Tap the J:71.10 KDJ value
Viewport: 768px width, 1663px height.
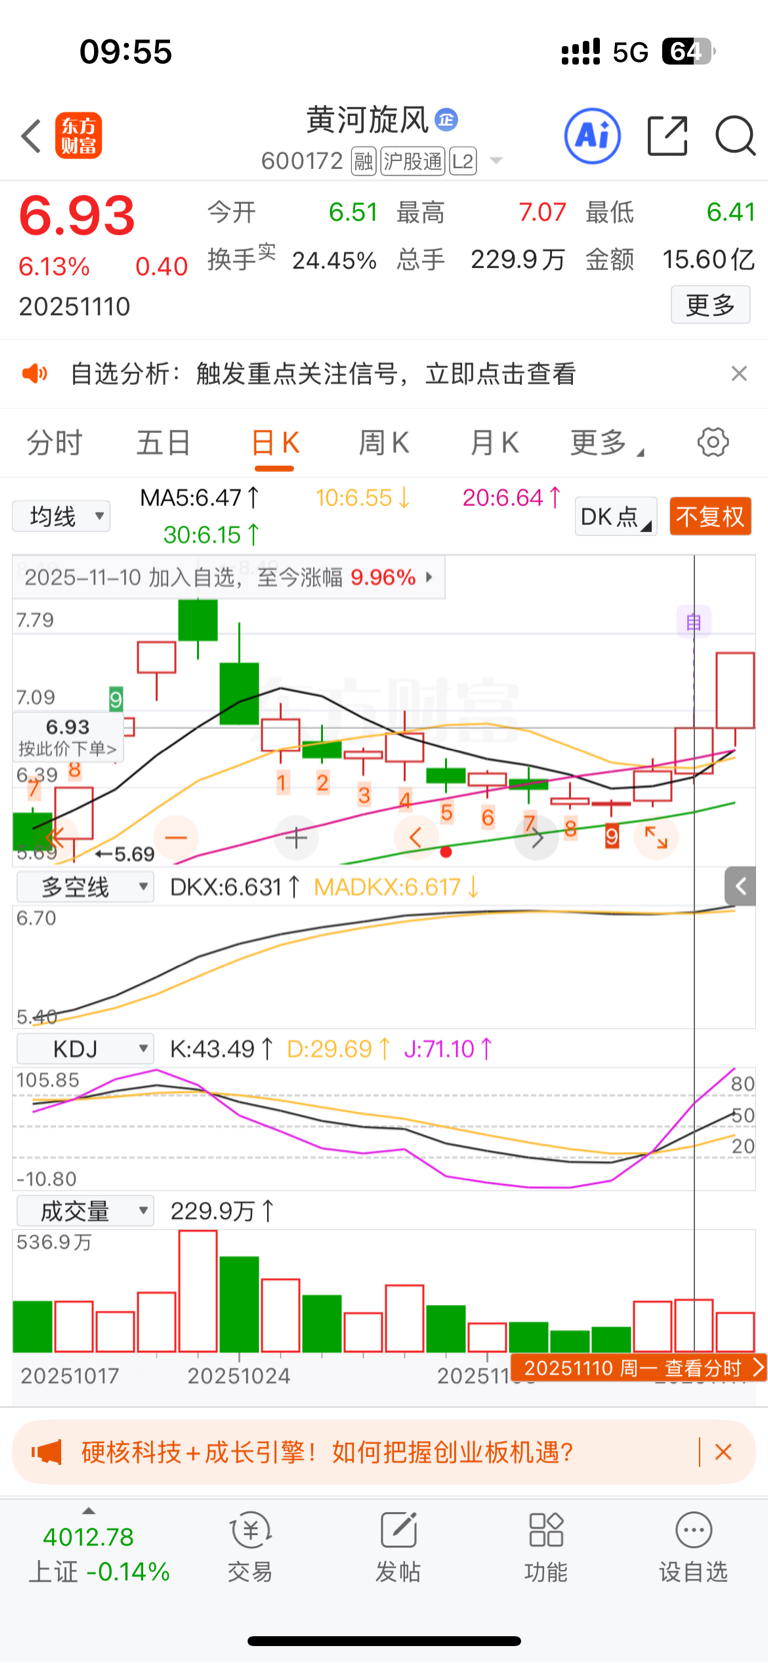(x=448, y=1048)
